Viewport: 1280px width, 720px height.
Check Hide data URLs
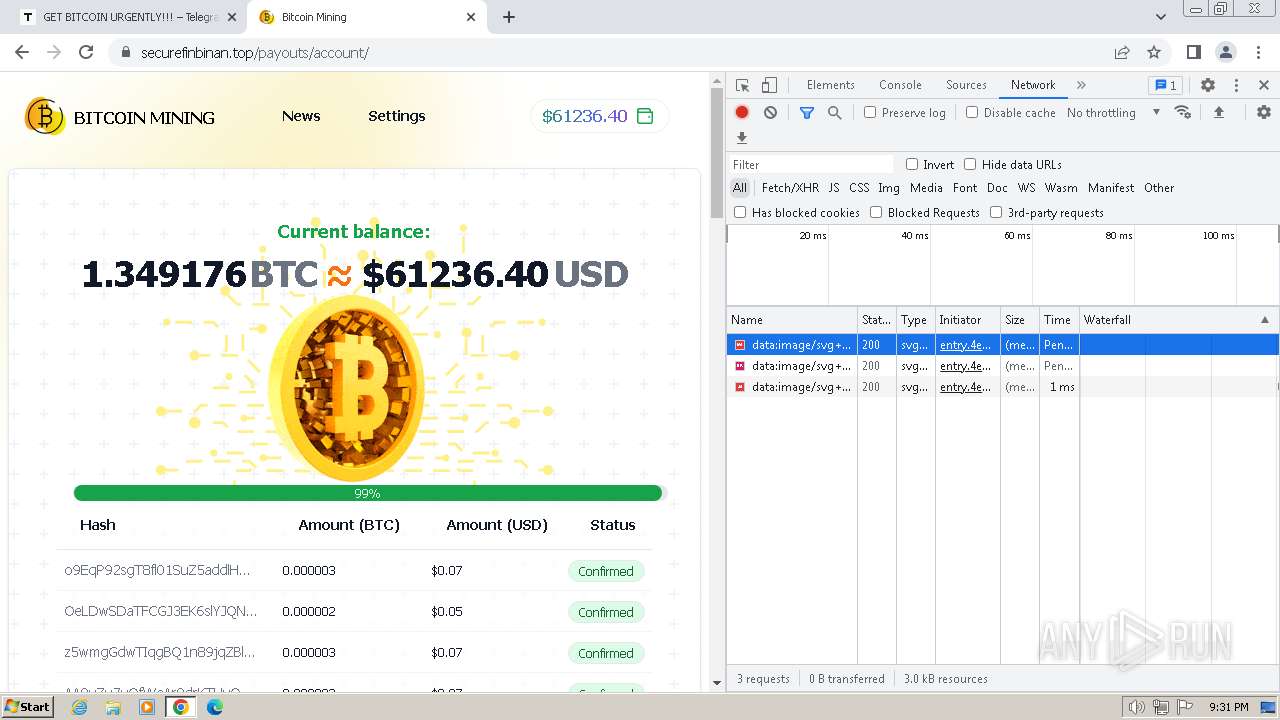(970, 164)
